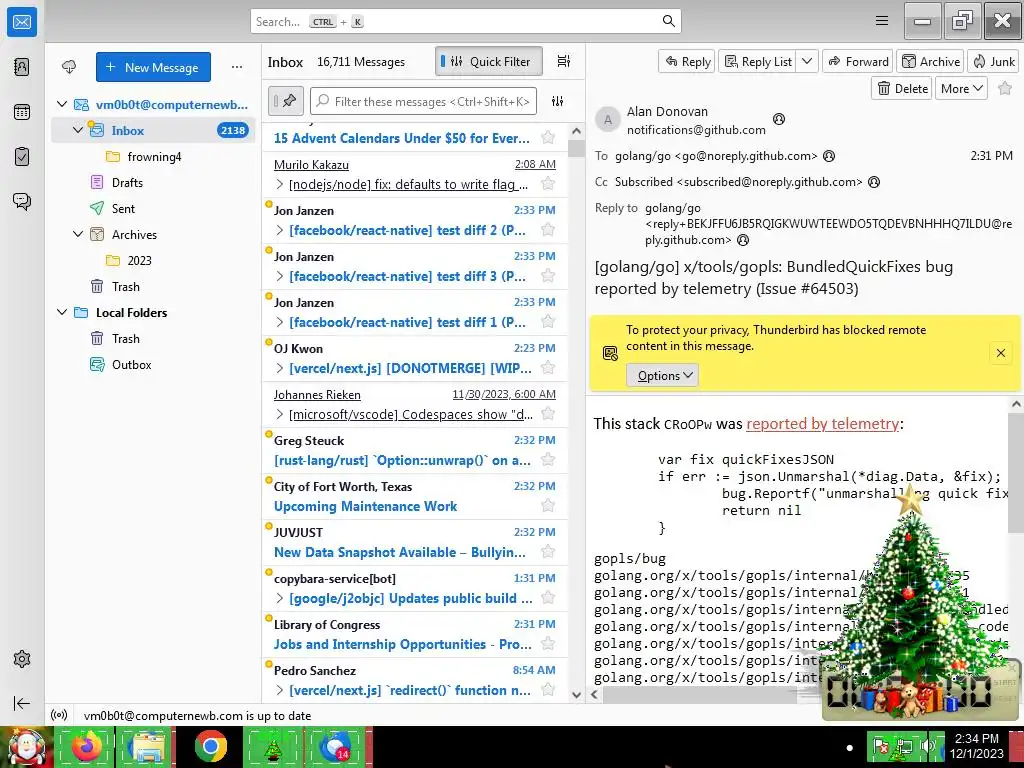Screen dimensions: 1024x768
Task: Toggle the Quick Filter bar
Action: point(488,61)
